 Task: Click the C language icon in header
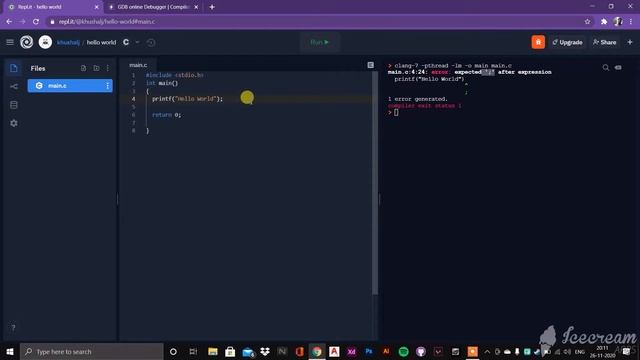(126, 42)
